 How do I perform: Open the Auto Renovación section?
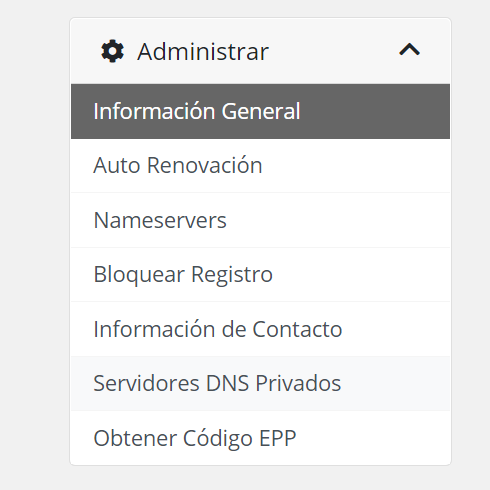[260, 166]
